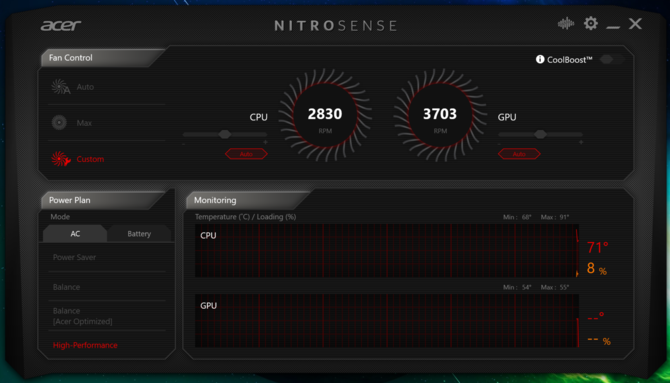Choose Custom fan control label
Screen dimensions: 670x383
click(90, 159)
